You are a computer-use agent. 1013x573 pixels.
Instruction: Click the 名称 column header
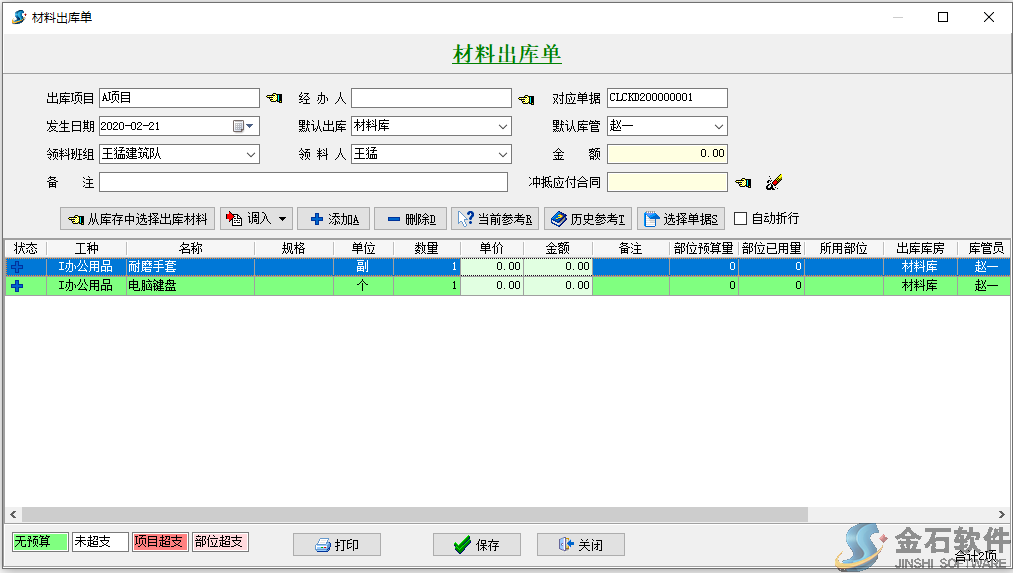(x=190, y=248)
